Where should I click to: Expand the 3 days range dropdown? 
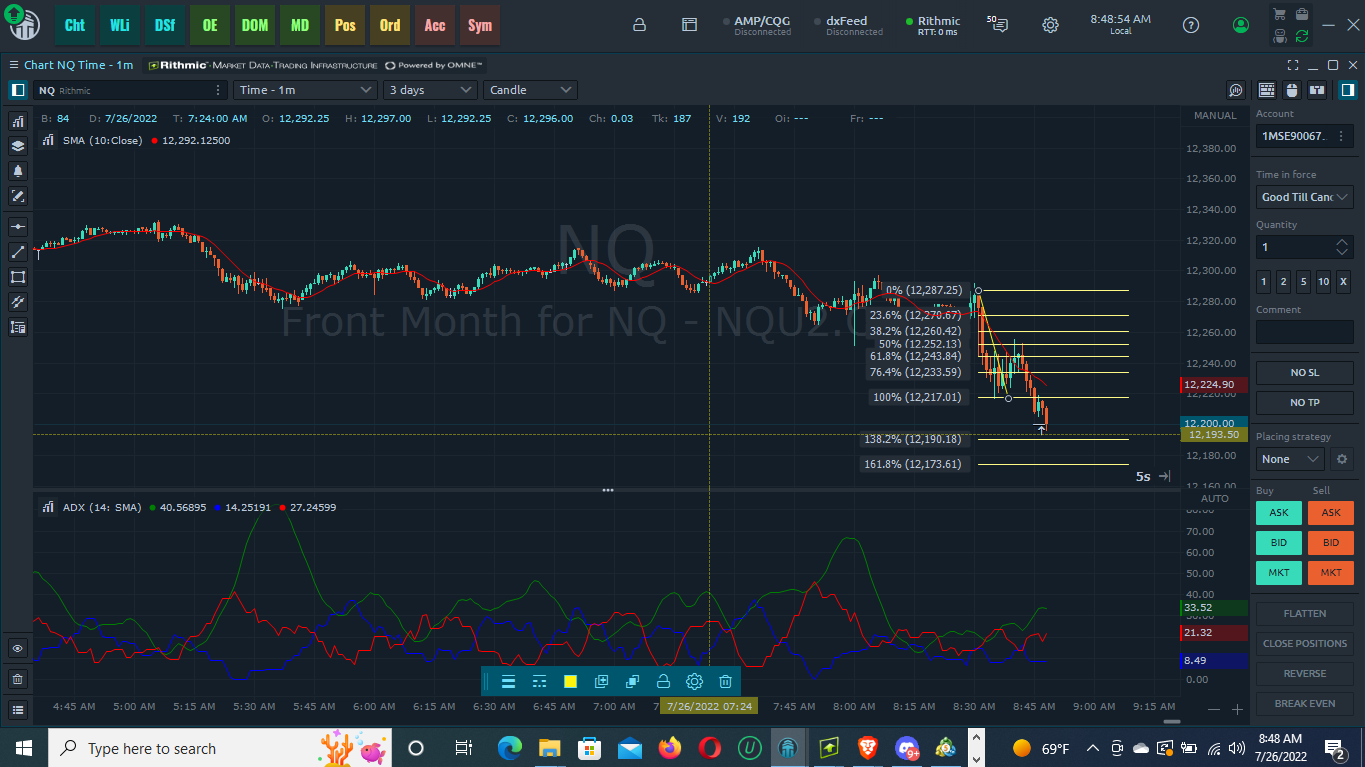click(430, 90)
